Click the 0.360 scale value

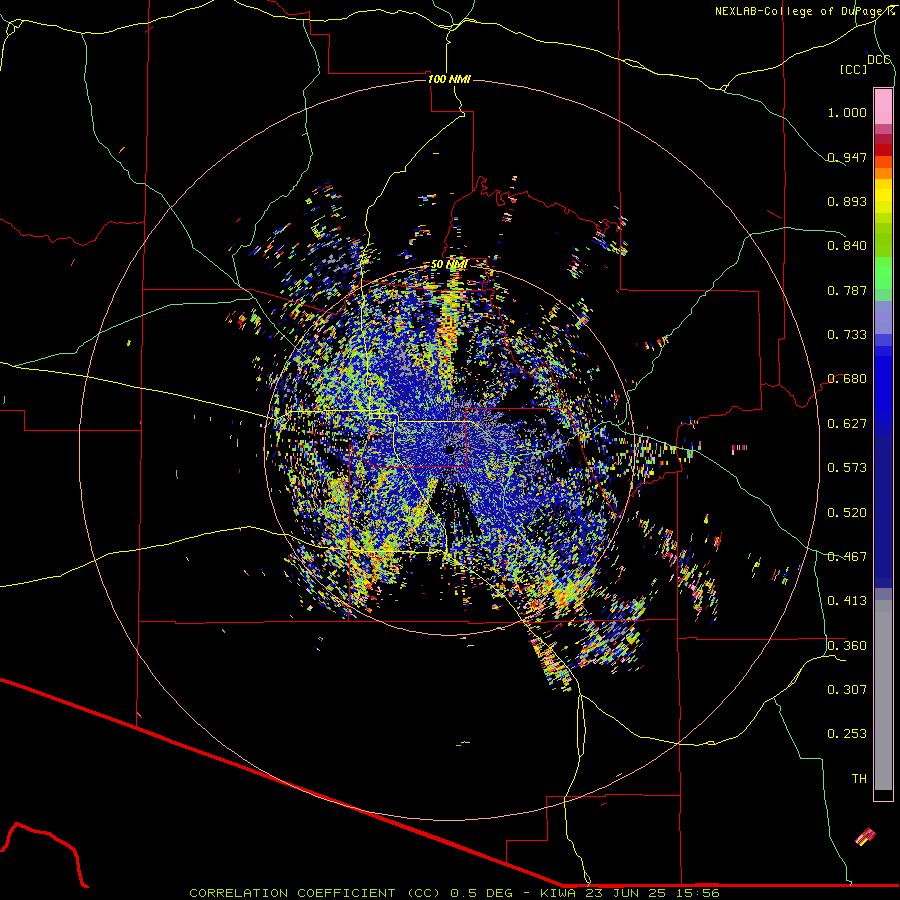pyautogui.click(x=847, y=646)
